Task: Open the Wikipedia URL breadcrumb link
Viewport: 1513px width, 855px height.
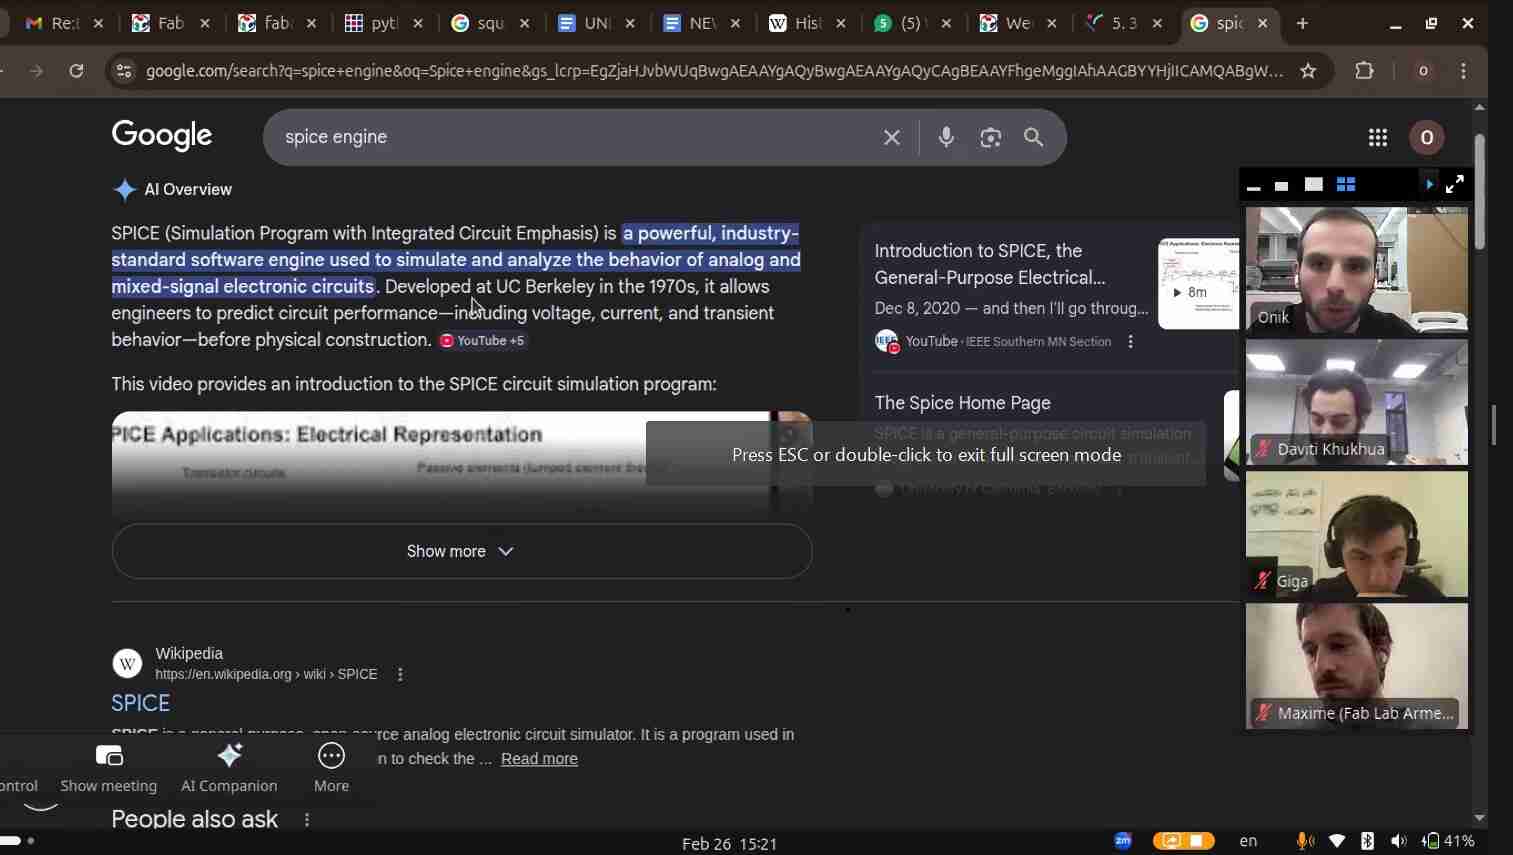Action: [267, 675]
